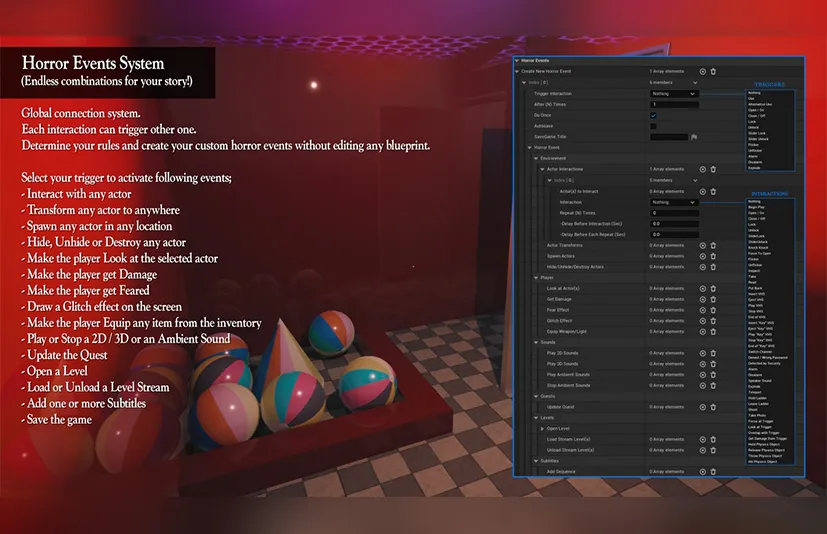
Task: Empty the Actor Interactions array with trash icon
Action: (x=713, y=169)
